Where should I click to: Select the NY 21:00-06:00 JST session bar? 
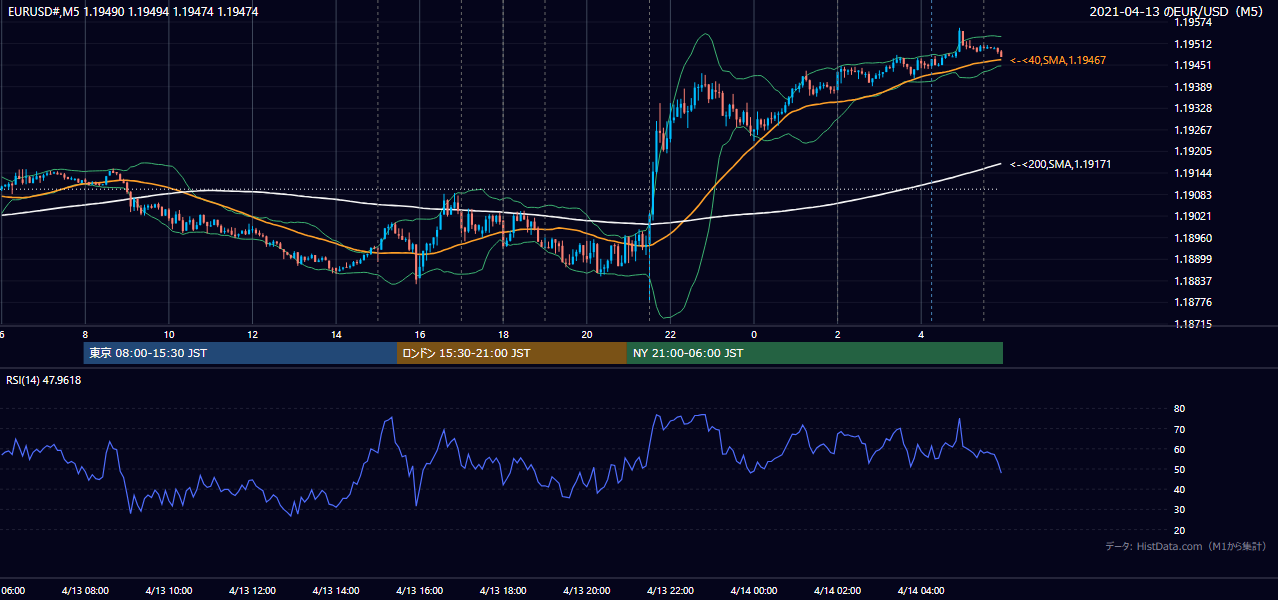(x=815, y=353)
